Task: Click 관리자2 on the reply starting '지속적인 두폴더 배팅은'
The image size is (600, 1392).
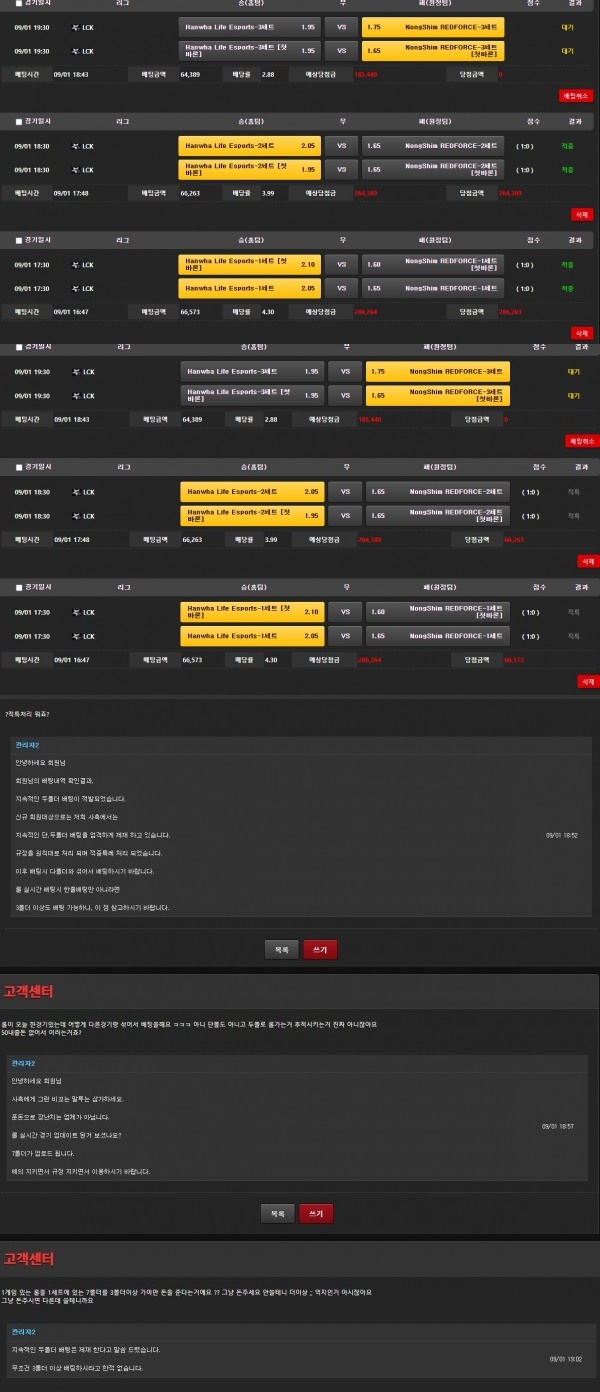Action: coord(23,1332)
